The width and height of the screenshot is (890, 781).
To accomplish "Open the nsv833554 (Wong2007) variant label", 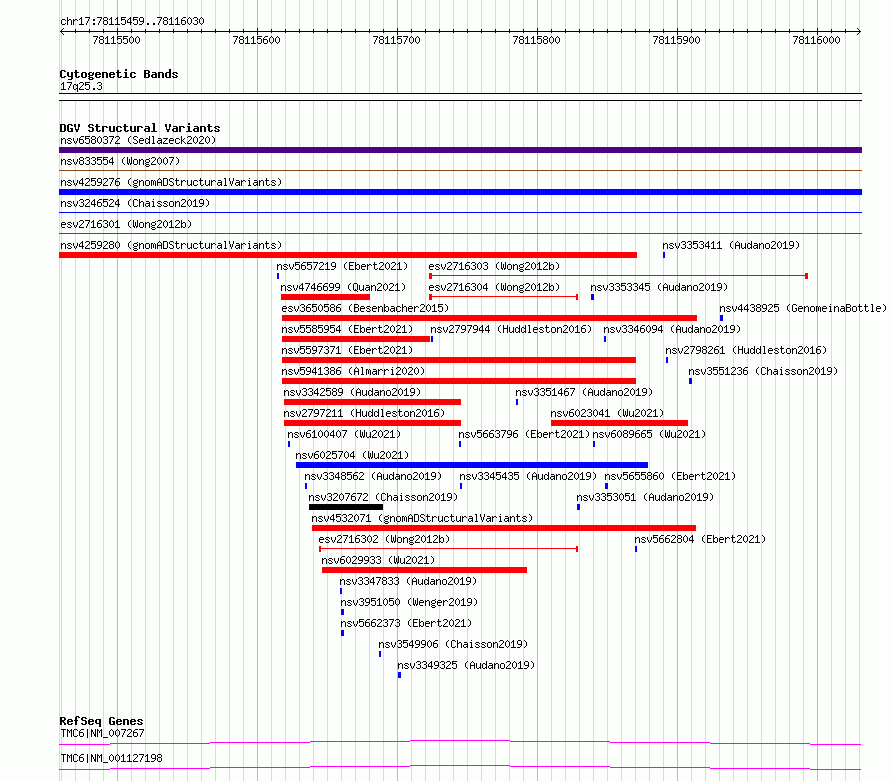I will [x=120, y=161].
